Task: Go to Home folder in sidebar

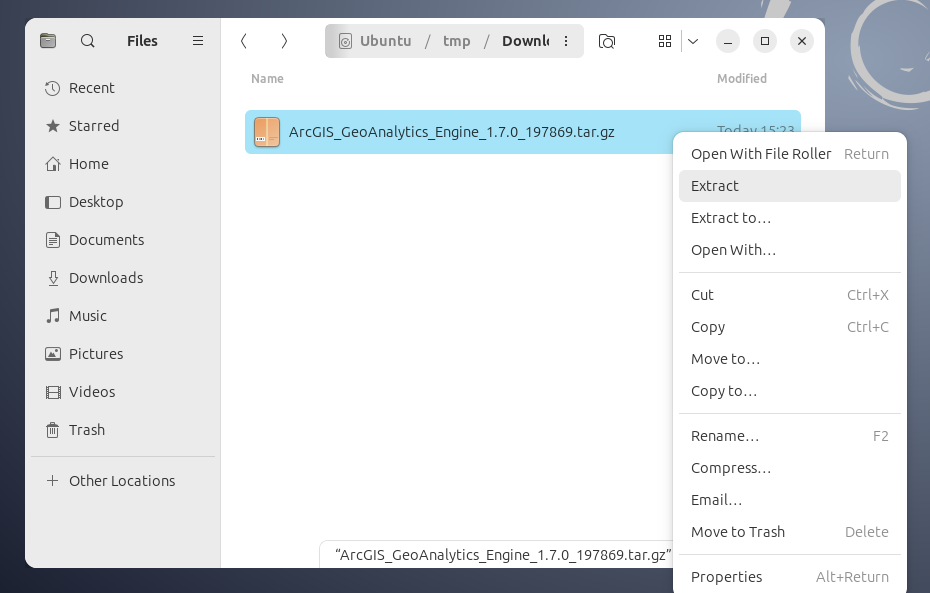Action: (x=123, y=164)
